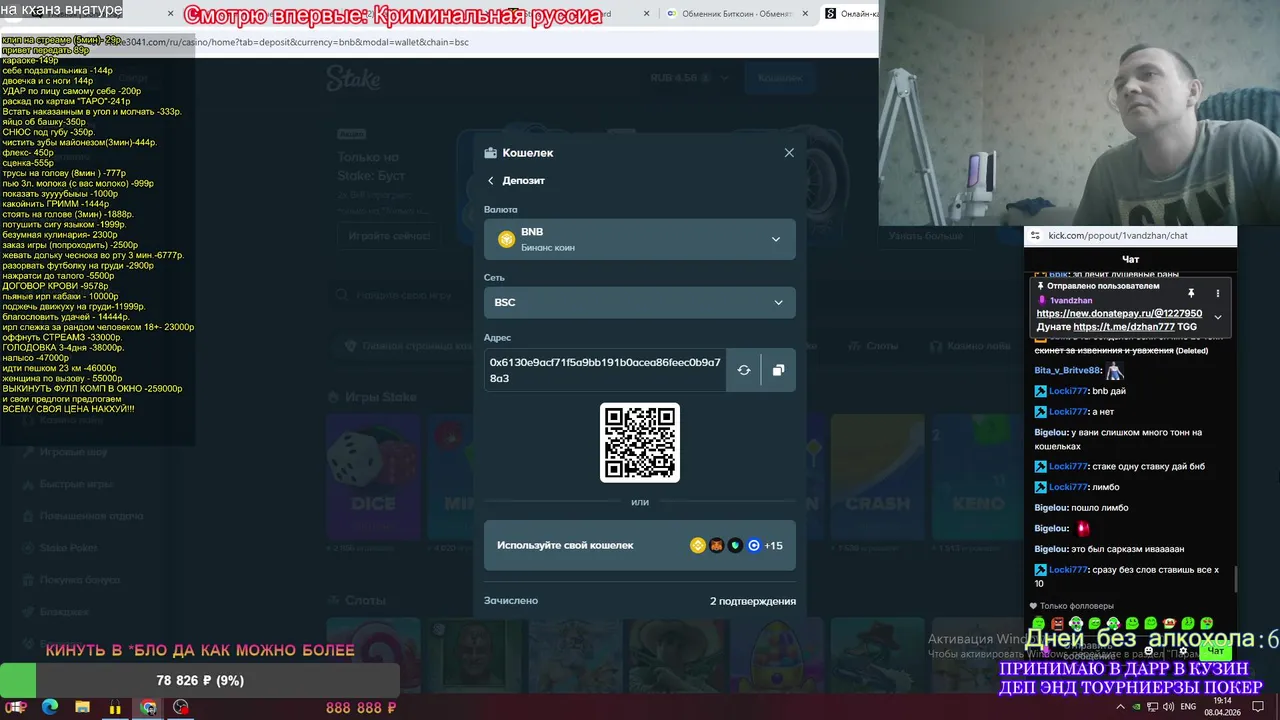
Task: Click Locki777 in the 'bnb дай' message
Action: coord(1067,391)
